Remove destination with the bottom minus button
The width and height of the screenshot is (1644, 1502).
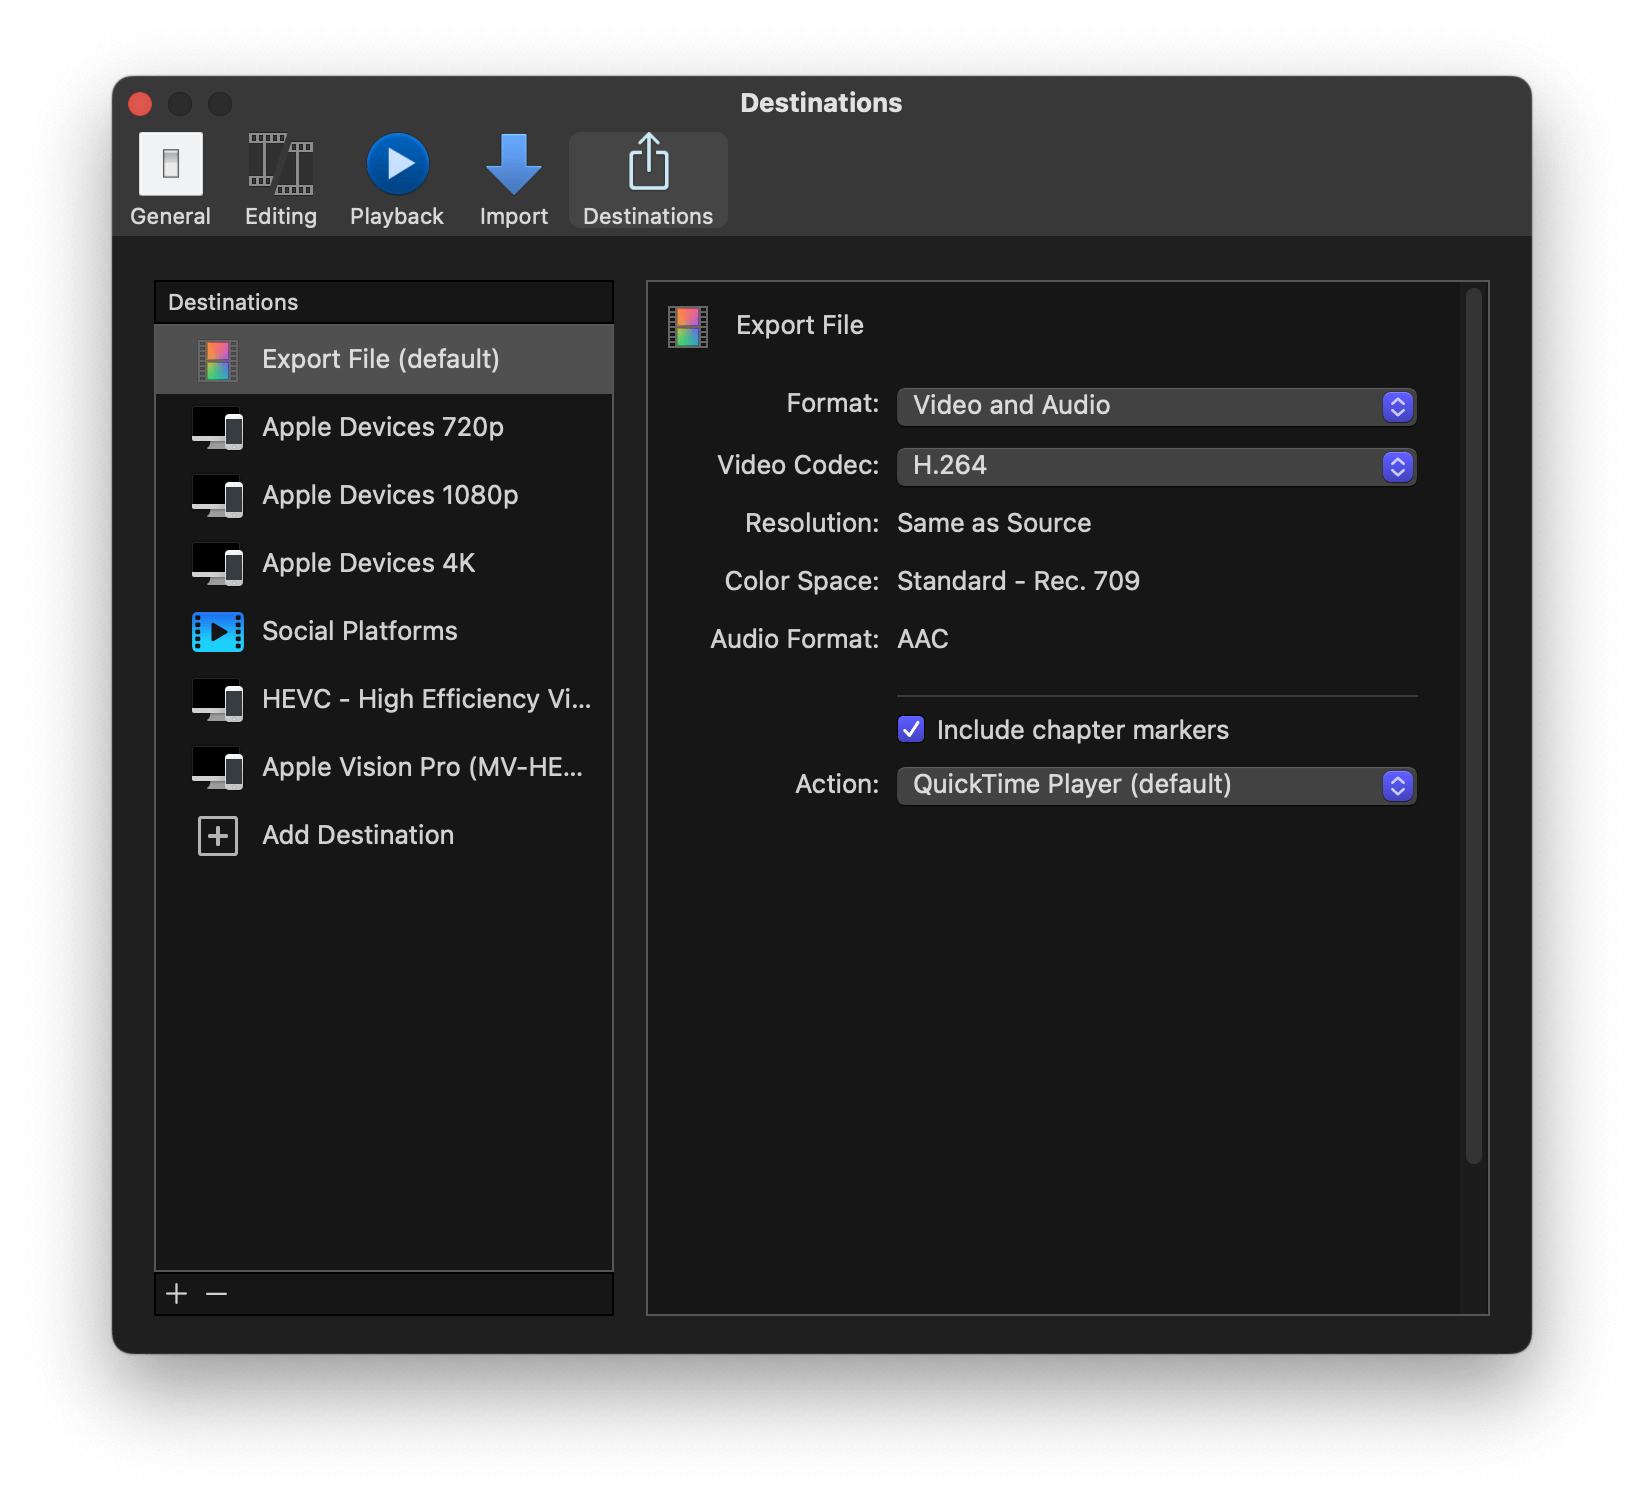pyautogui.click(x=216, y=1294)
